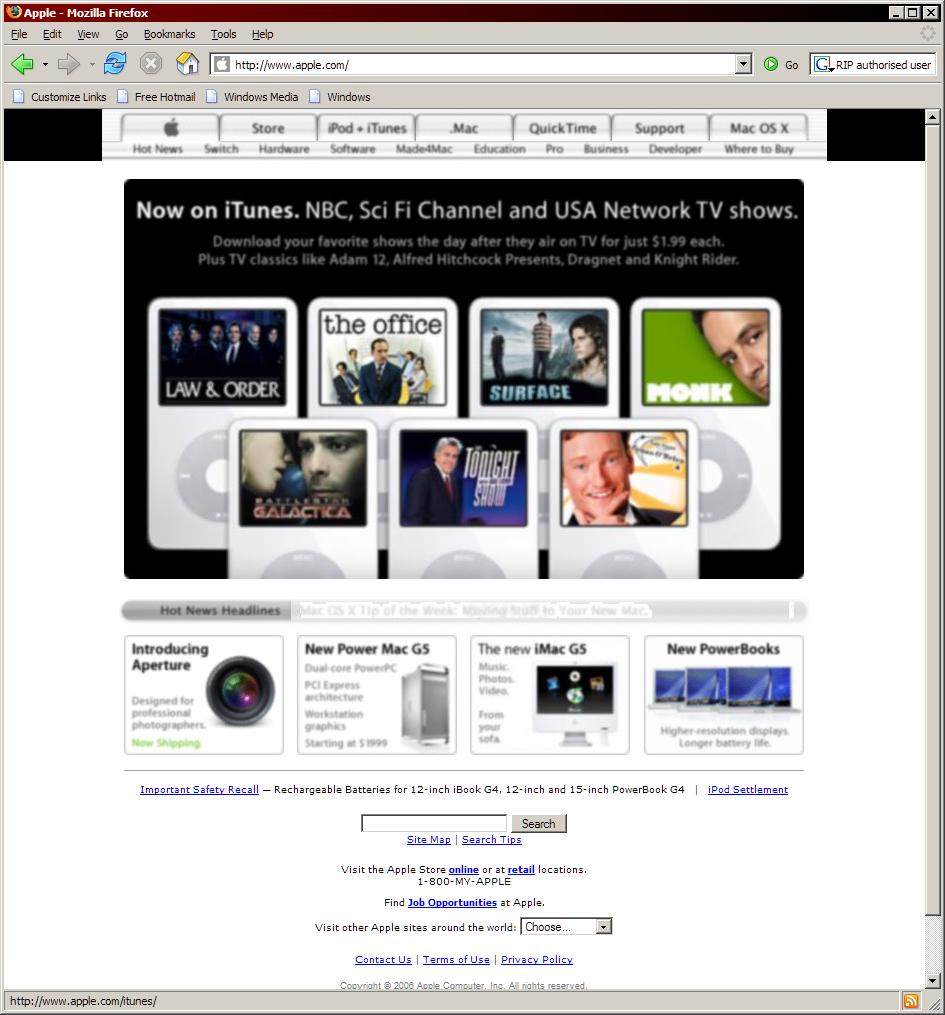Open the Search Tips link
Screen dimensions: 945x1015
[x=491, y=840]
